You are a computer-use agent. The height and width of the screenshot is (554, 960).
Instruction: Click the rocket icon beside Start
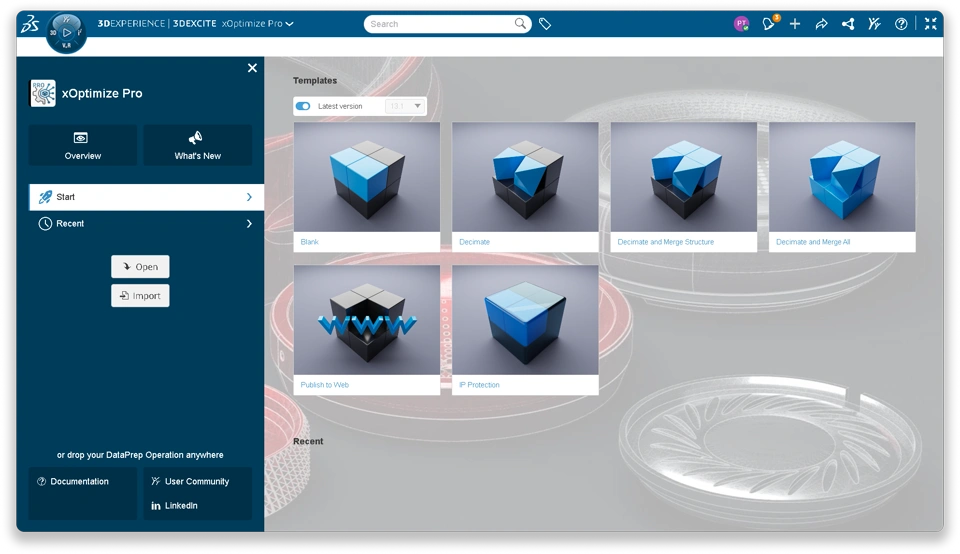click(45, 197)
